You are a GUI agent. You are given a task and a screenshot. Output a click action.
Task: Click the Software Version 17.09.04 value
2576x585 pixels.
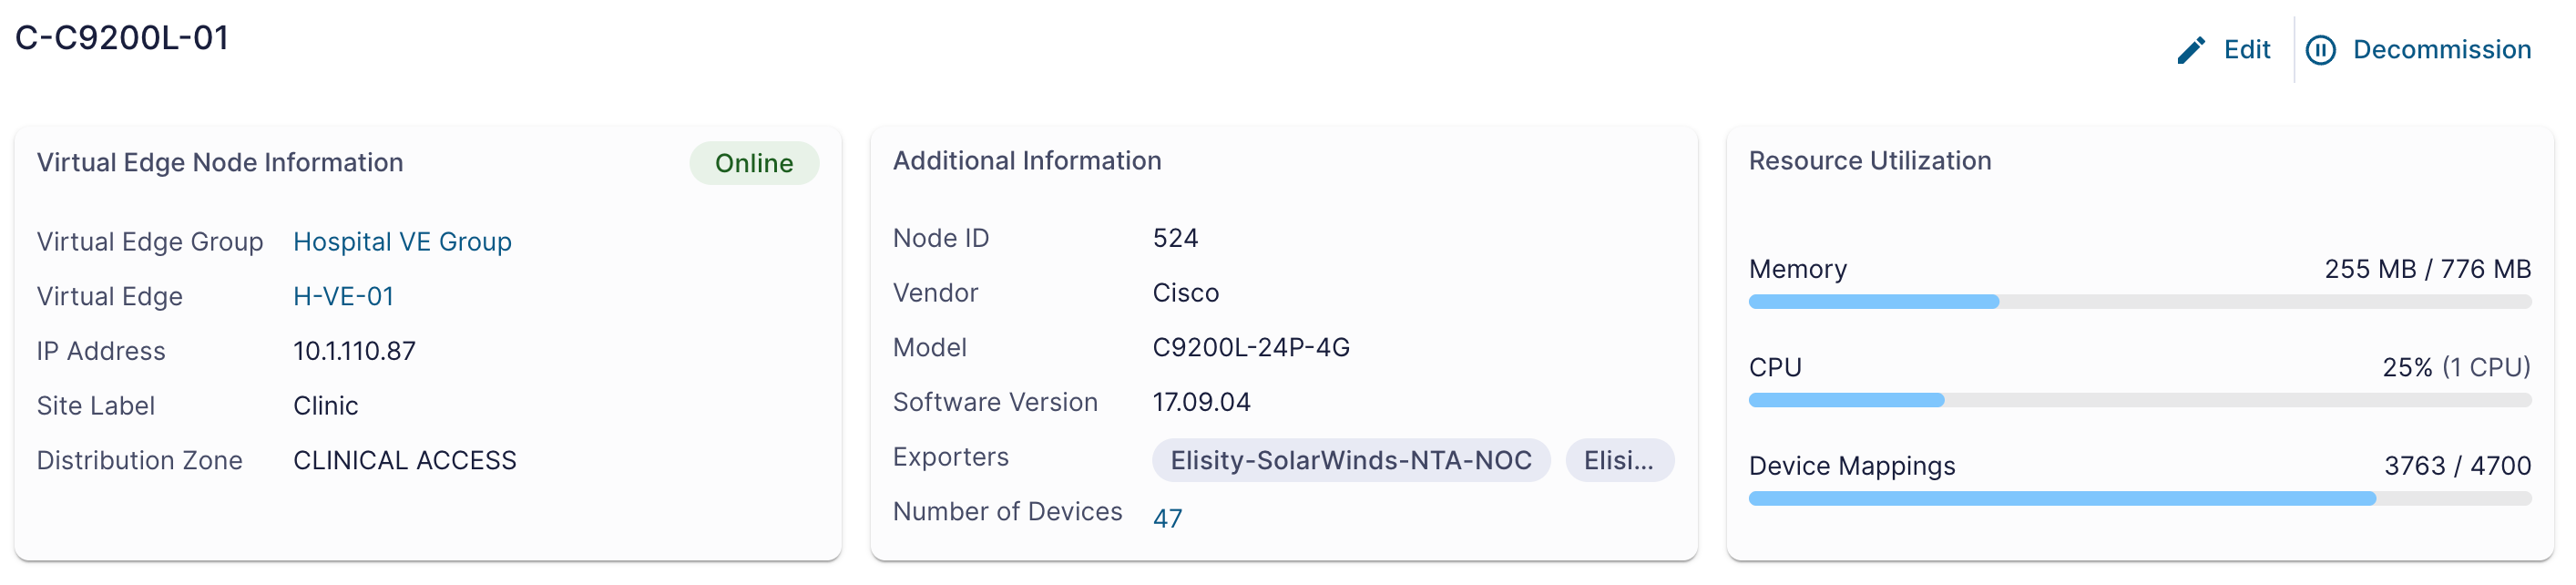tap(1201, 402)
